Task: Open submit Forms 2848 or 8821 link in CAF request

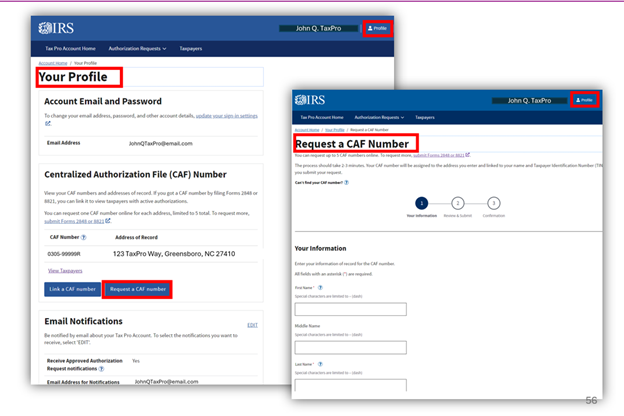Action: [x=439, y=155]
